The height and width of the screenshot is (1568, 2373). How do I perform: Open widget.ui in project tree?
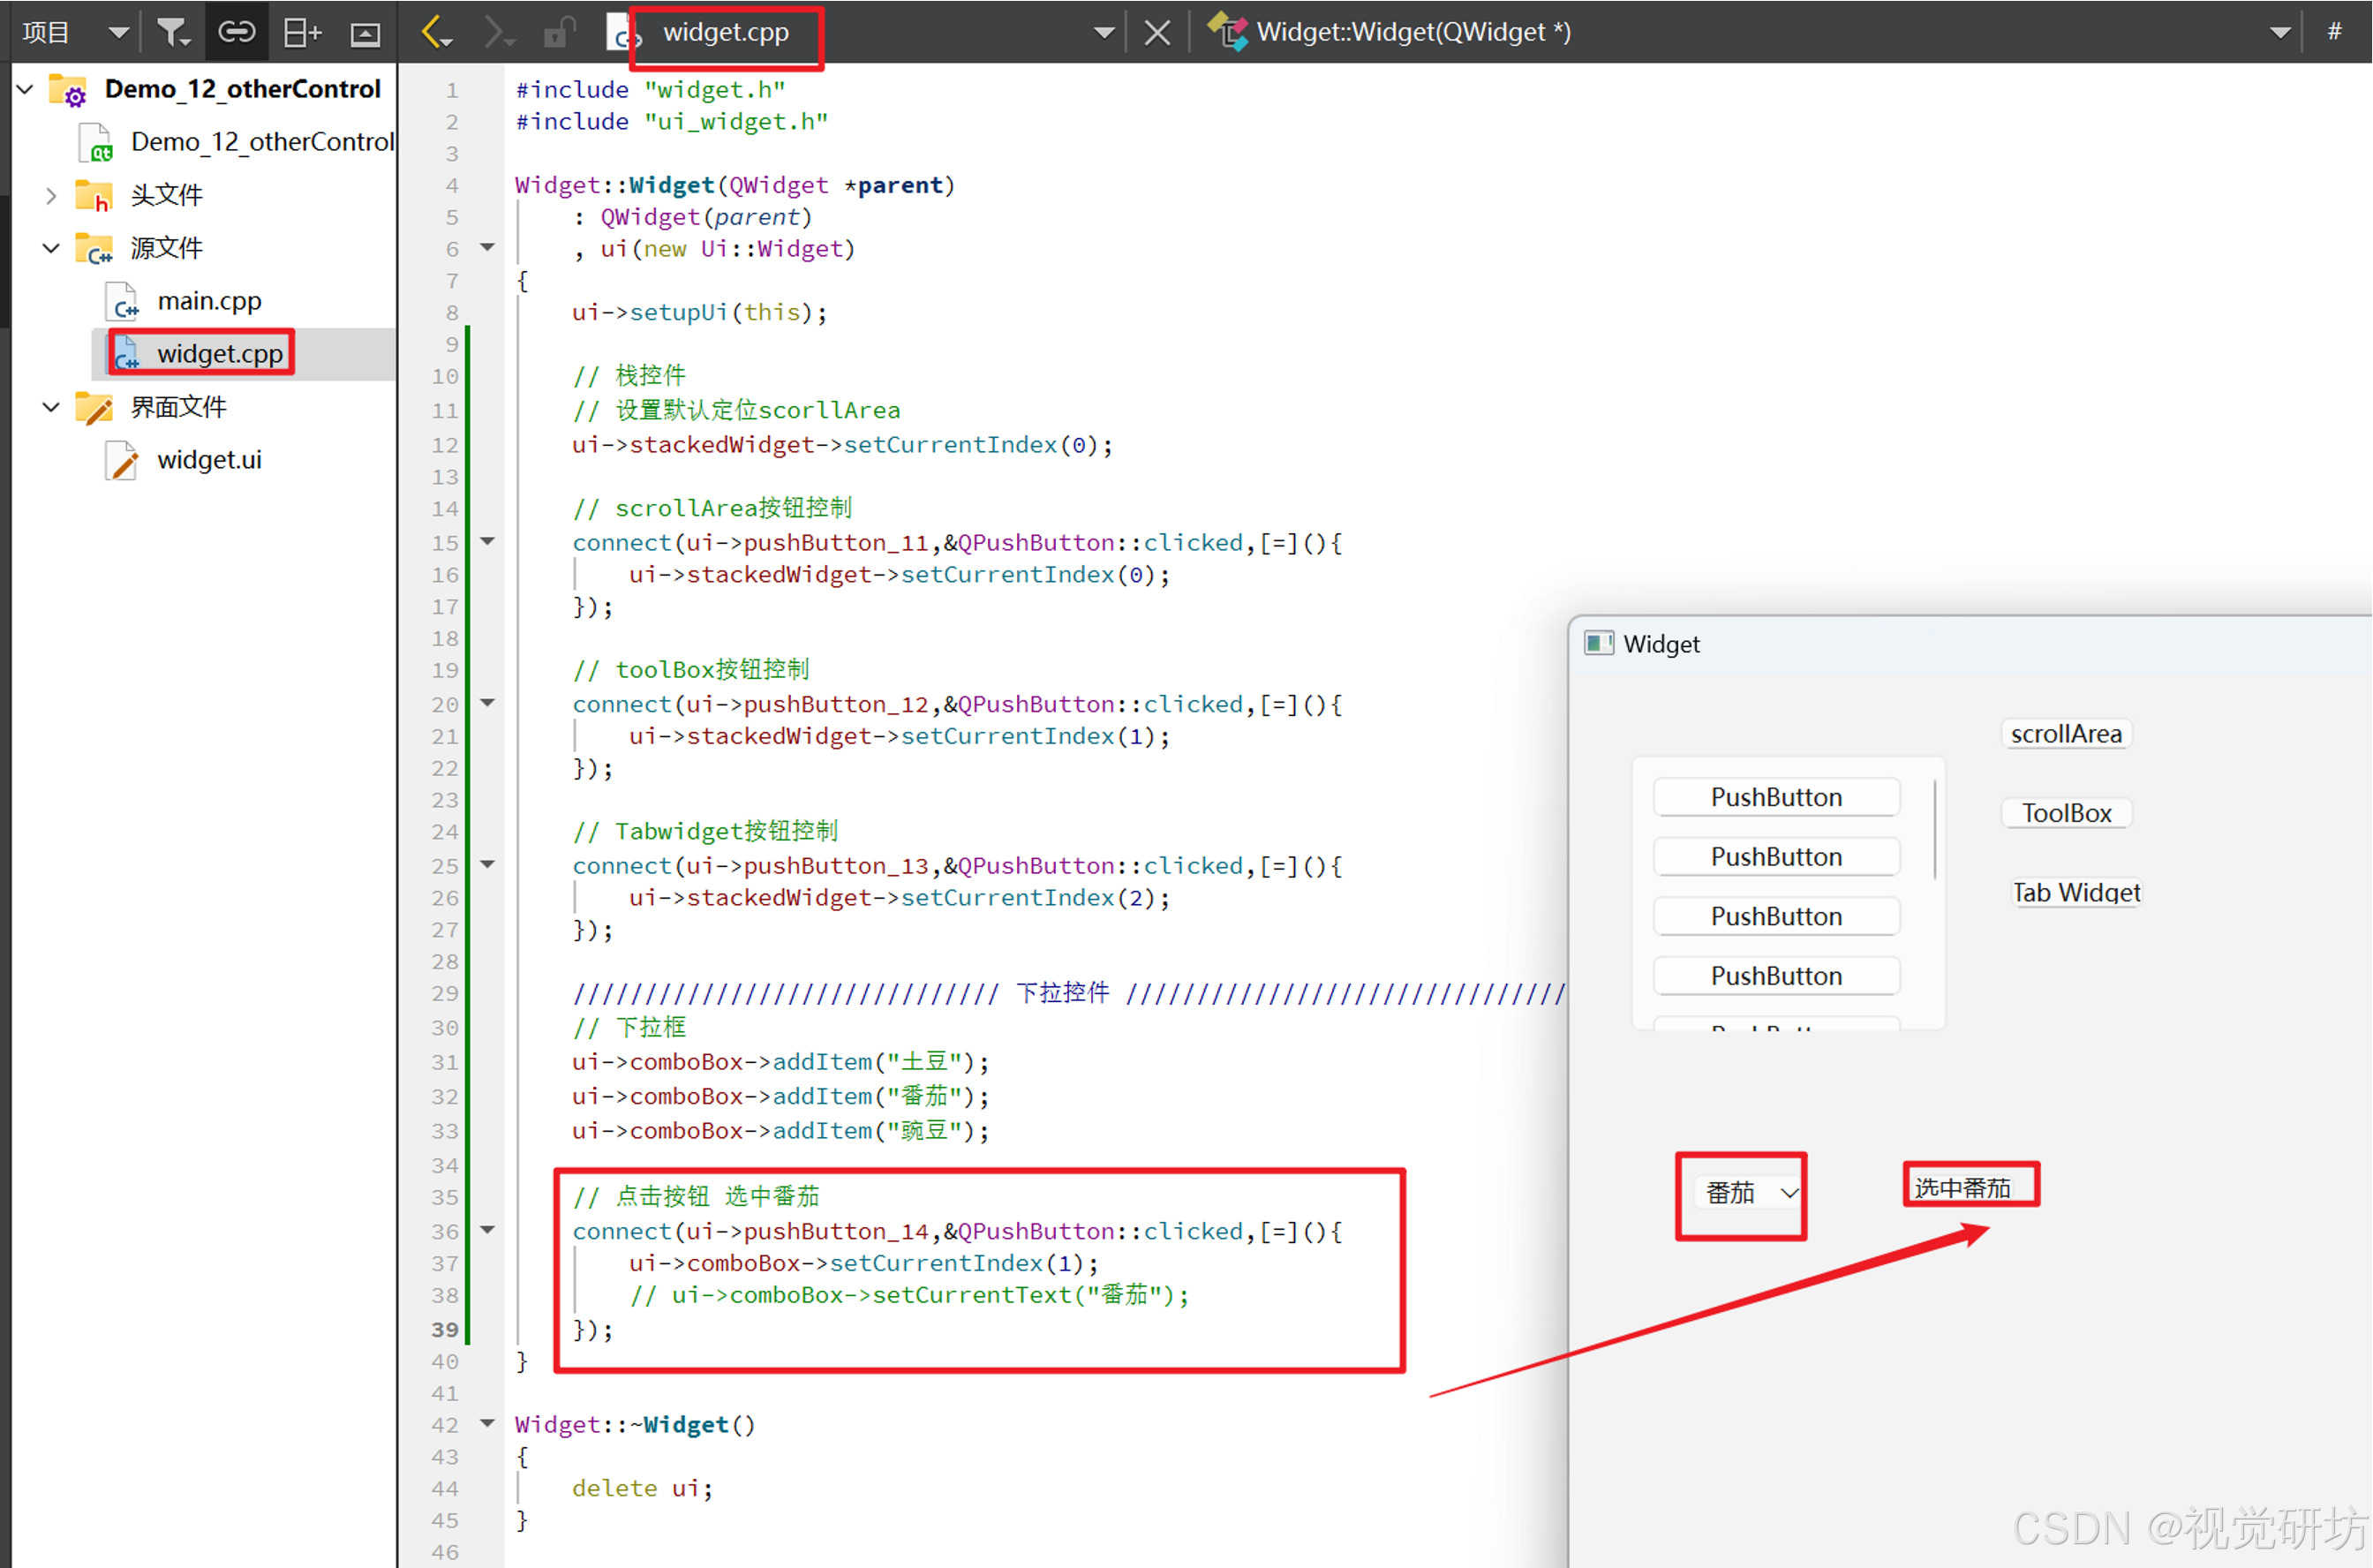(x=208, y=460)
